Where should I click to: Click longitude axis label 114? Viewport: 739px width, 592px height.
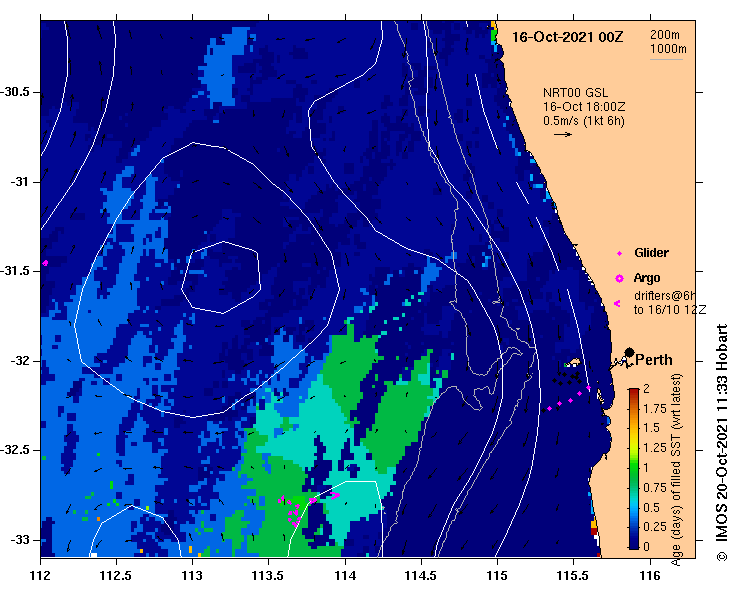tap(345, 576)
